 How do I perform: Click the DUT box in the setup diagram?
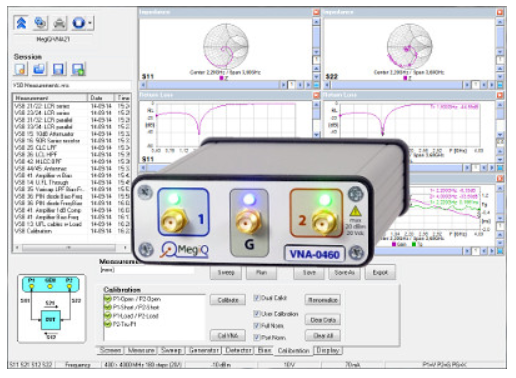point(50,320)
